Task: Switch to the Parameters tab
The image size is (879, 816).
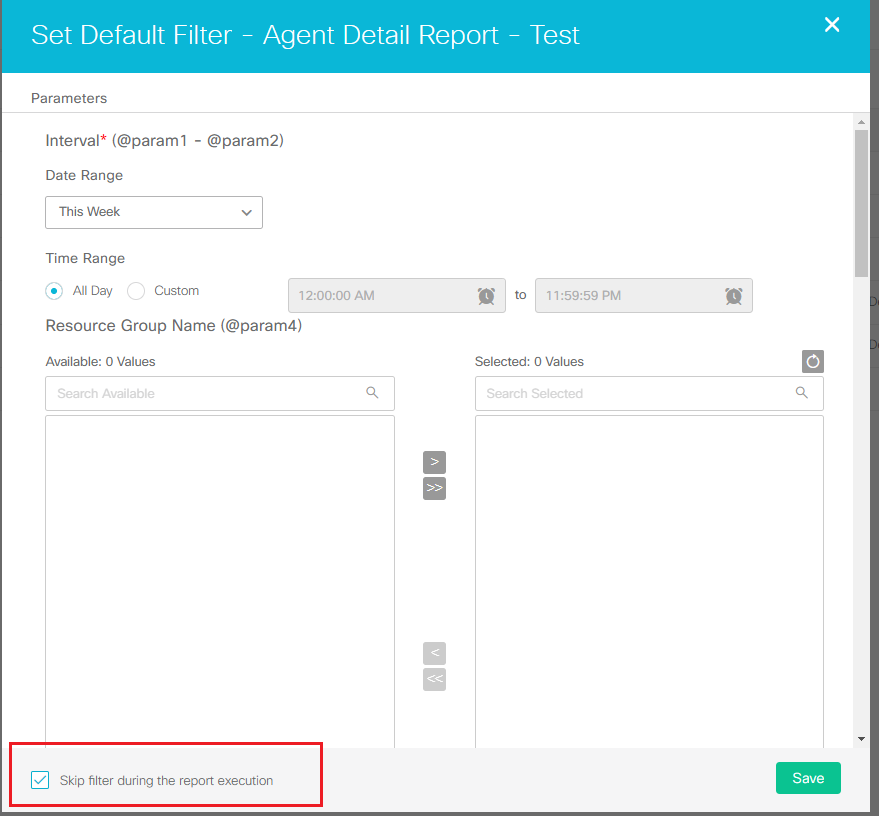Action: point(69,98)
